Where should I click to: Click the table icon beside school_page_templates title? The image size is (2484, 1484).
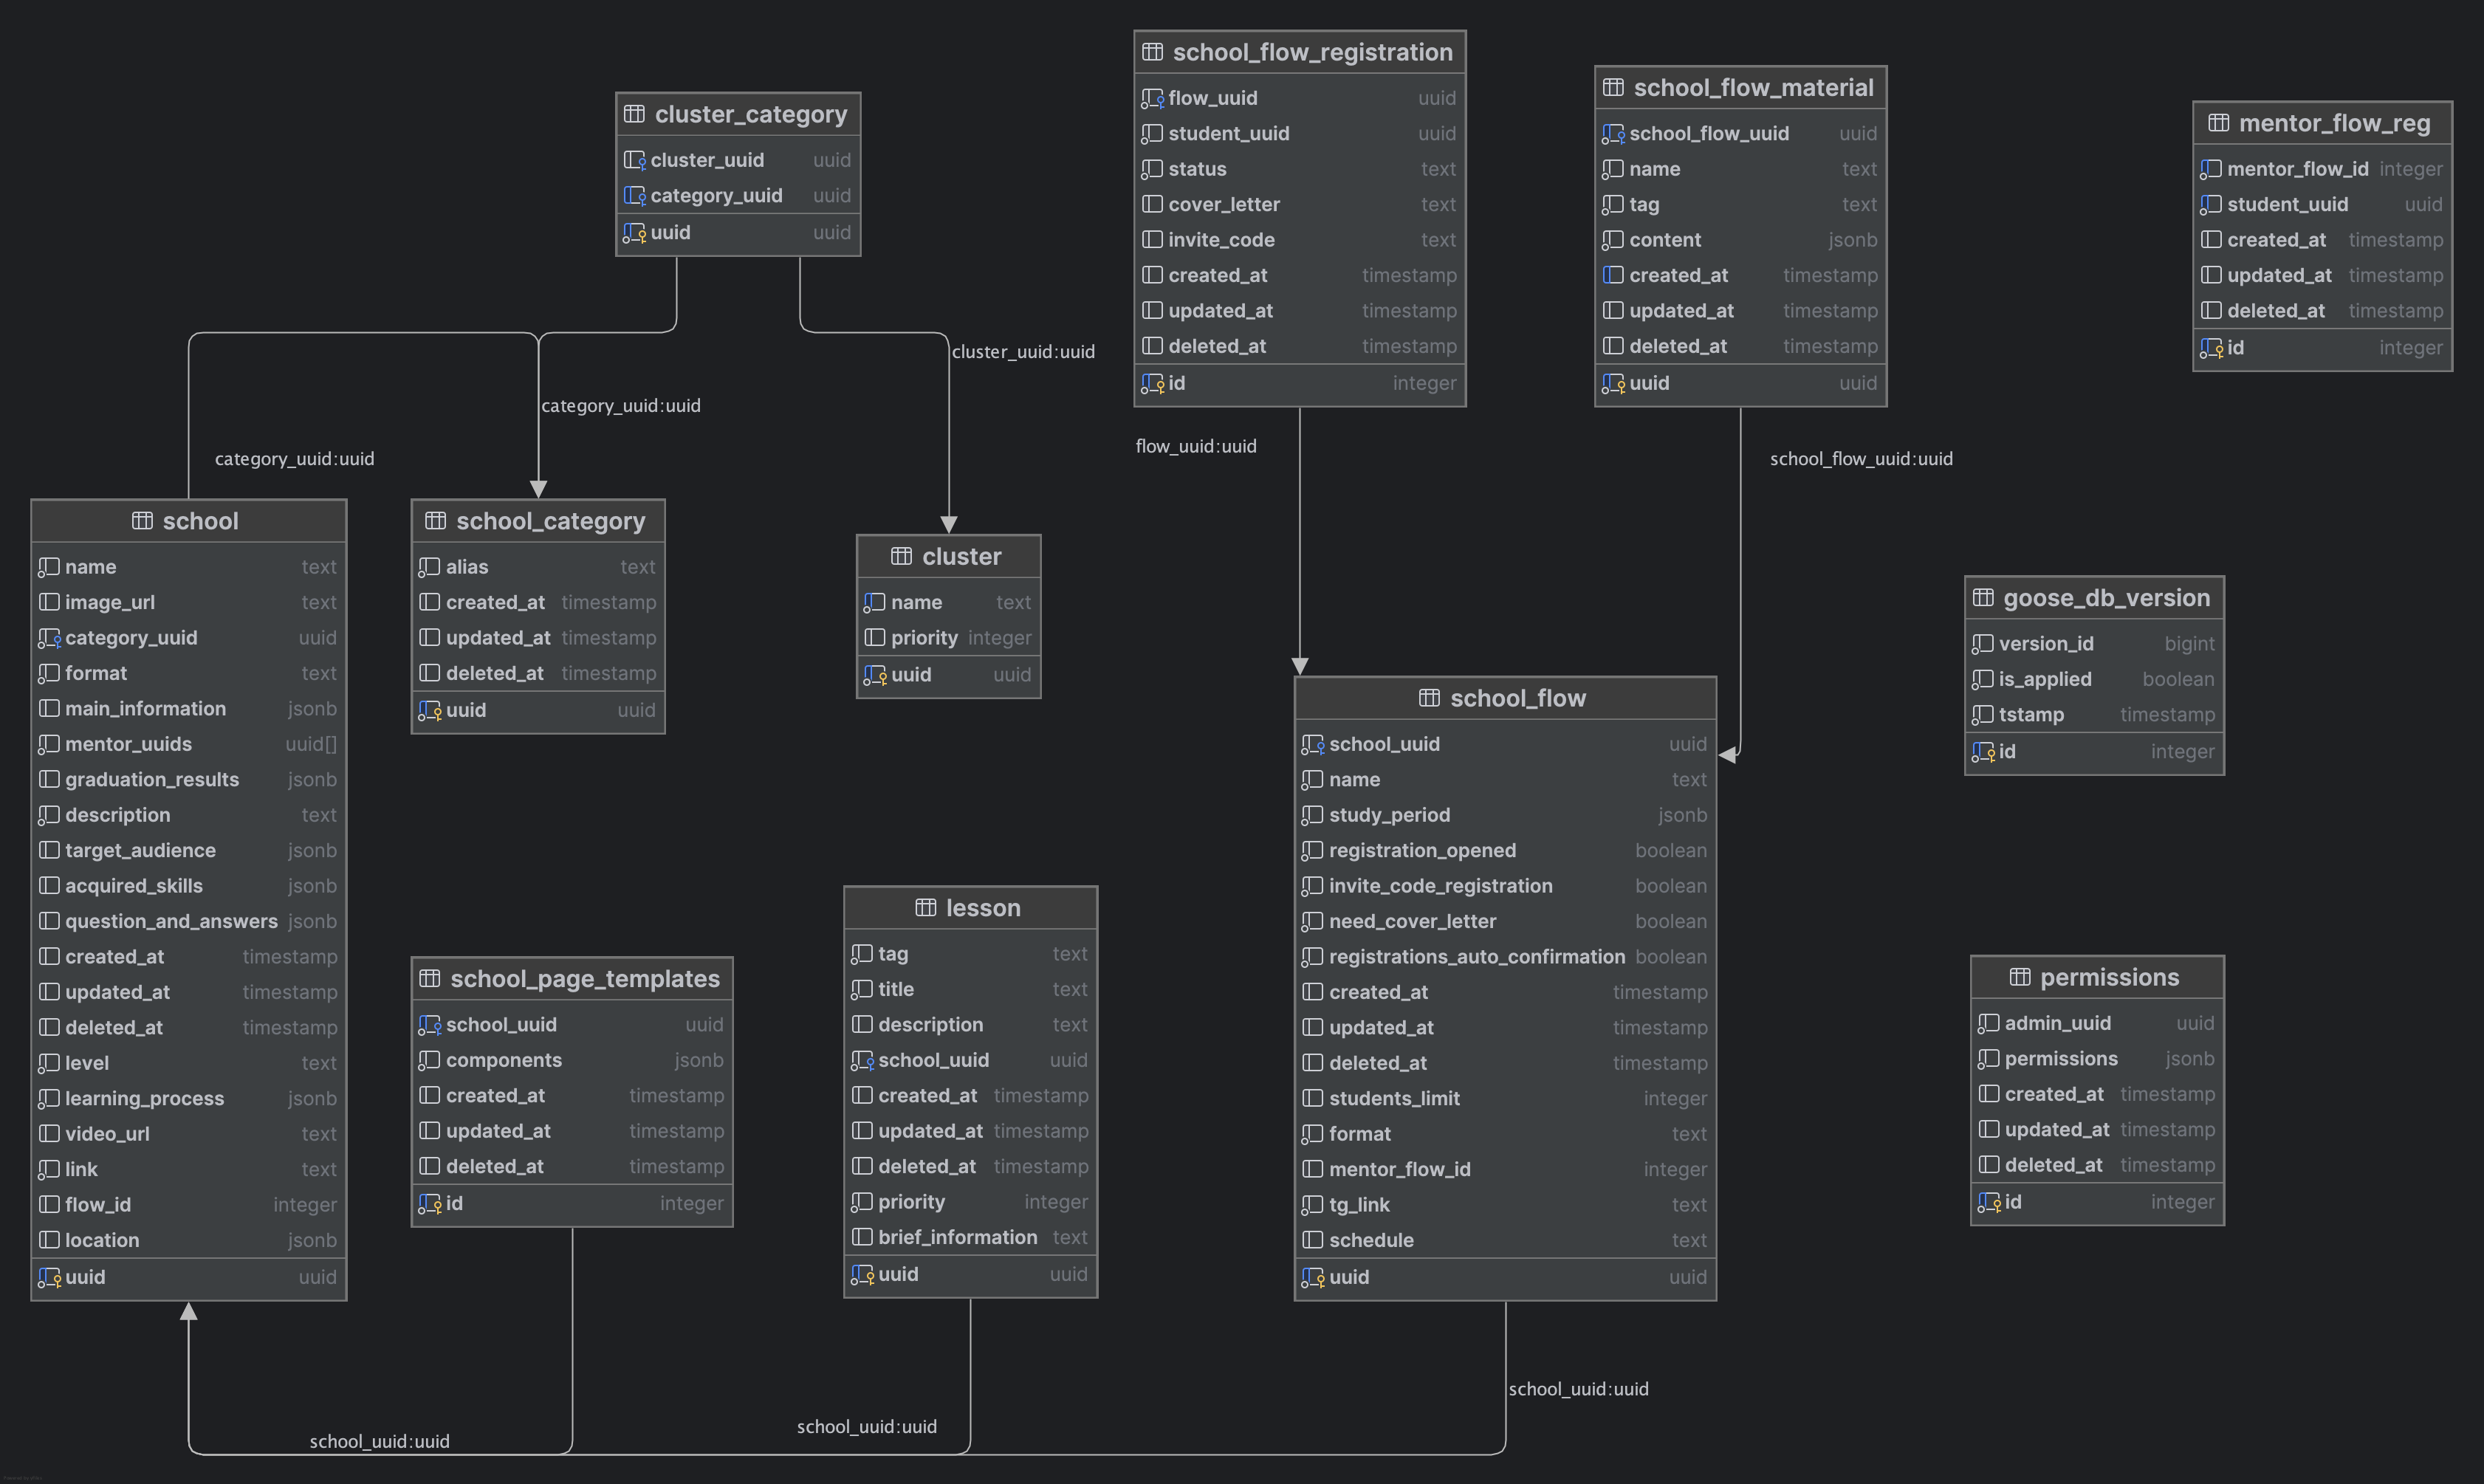[x=430, y=978]
